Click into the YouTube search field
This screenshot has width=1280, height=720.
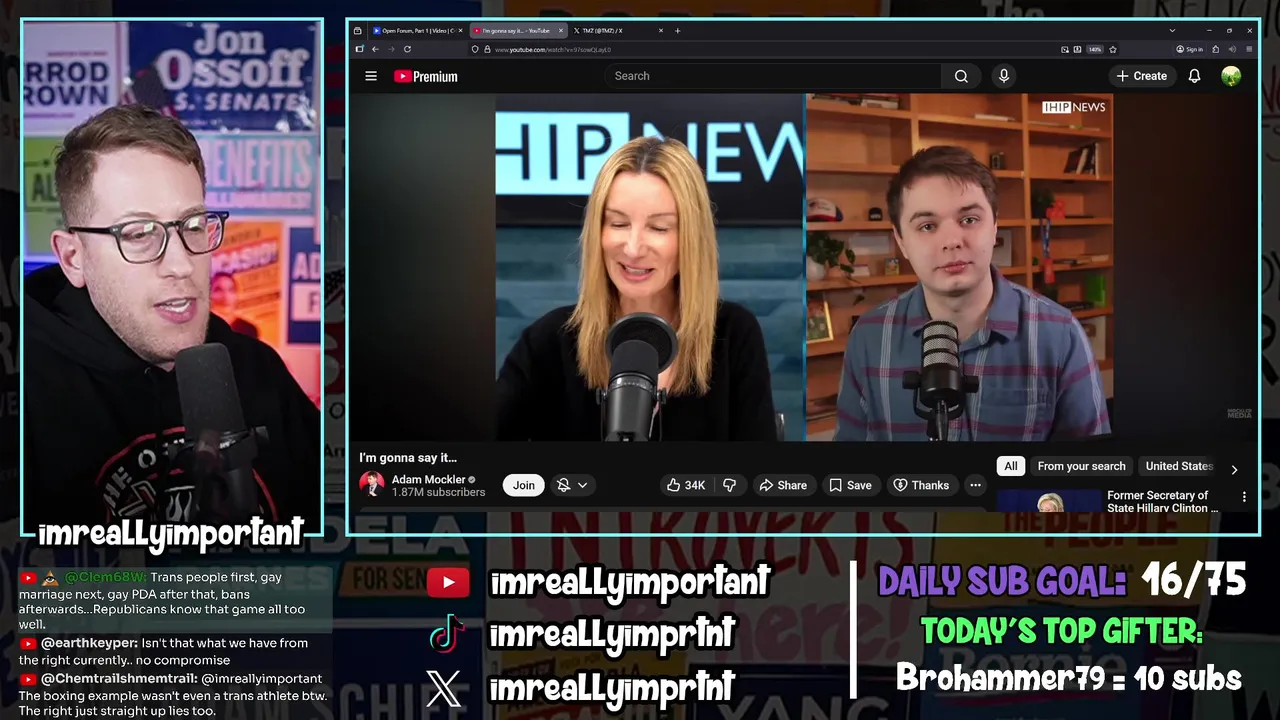click(775, 76)
